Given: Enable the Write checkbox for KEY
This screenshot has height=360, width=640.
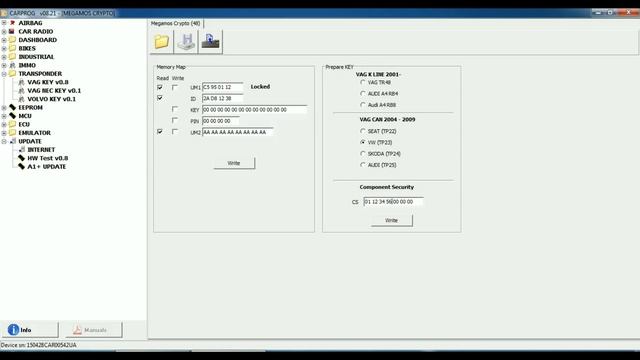Looking at the screenshot, I should coord(175,109).
